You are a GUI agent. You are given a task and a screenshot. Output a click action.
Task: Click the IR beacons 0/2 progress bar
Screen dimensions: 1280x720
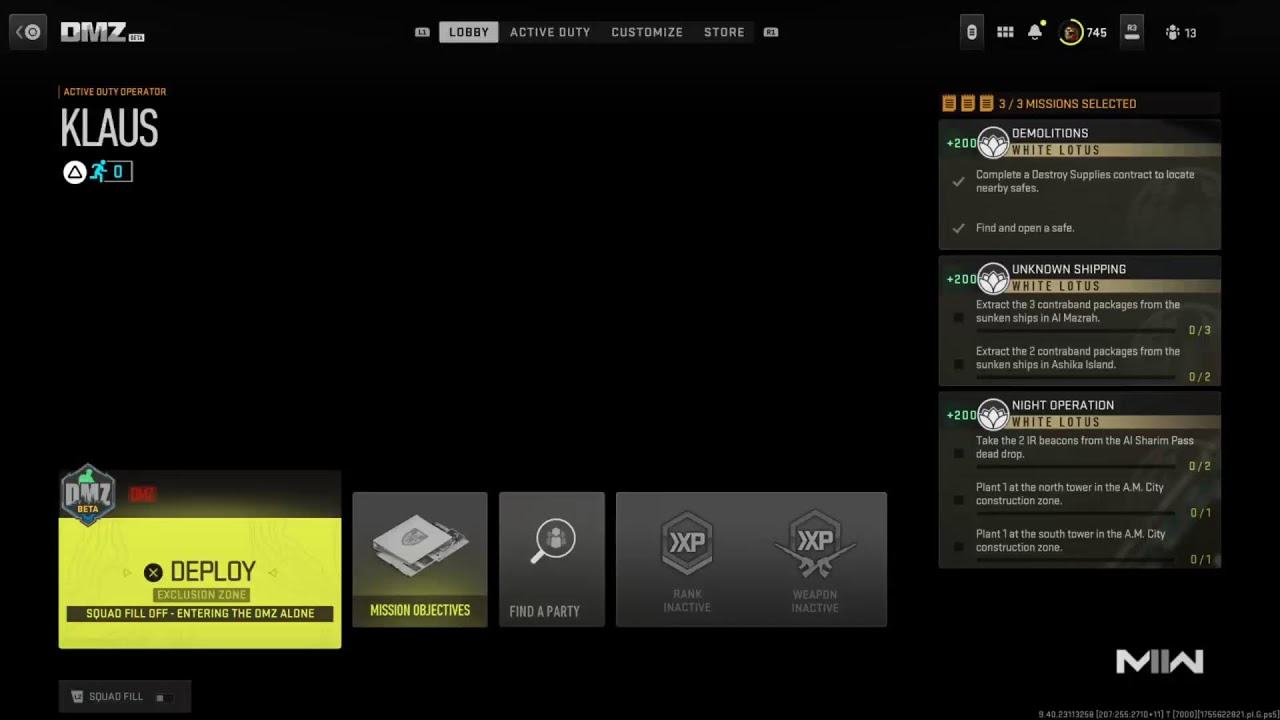pos(1076,466)
